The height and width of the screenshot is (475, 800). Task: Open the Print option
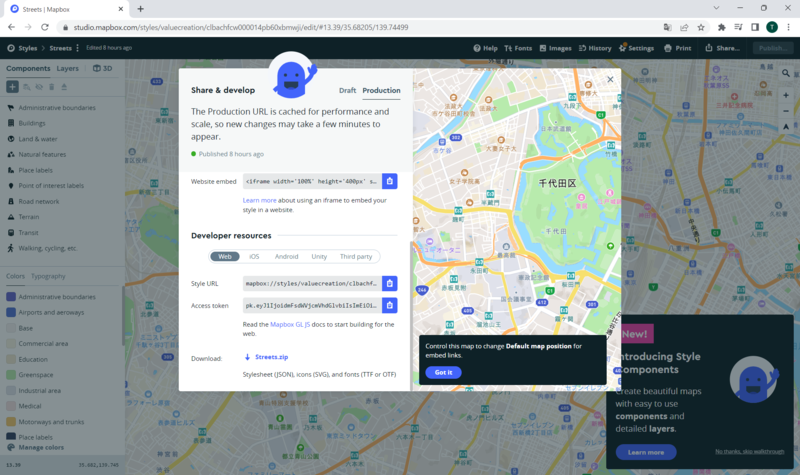pos(678,48)
